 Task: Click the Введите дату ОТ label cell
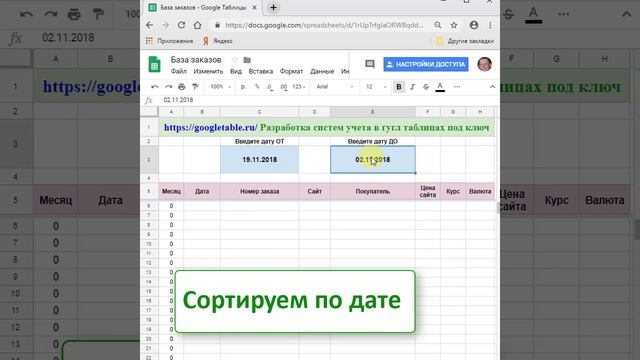point(260,141)
